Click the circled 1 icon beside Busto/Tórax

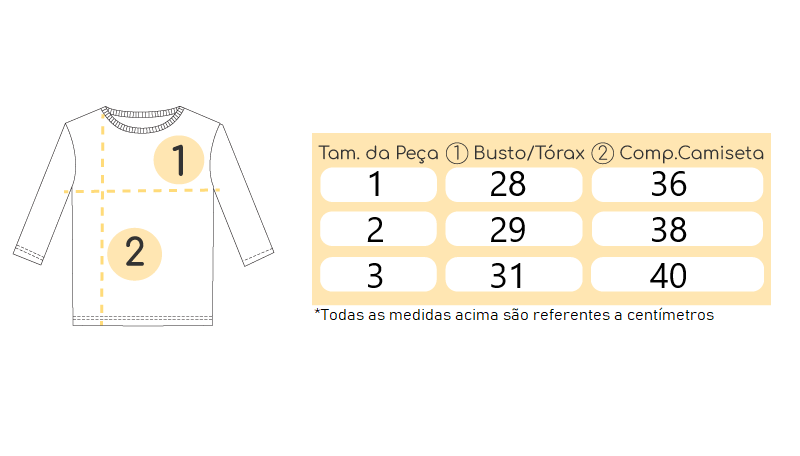tap(457, 153)
